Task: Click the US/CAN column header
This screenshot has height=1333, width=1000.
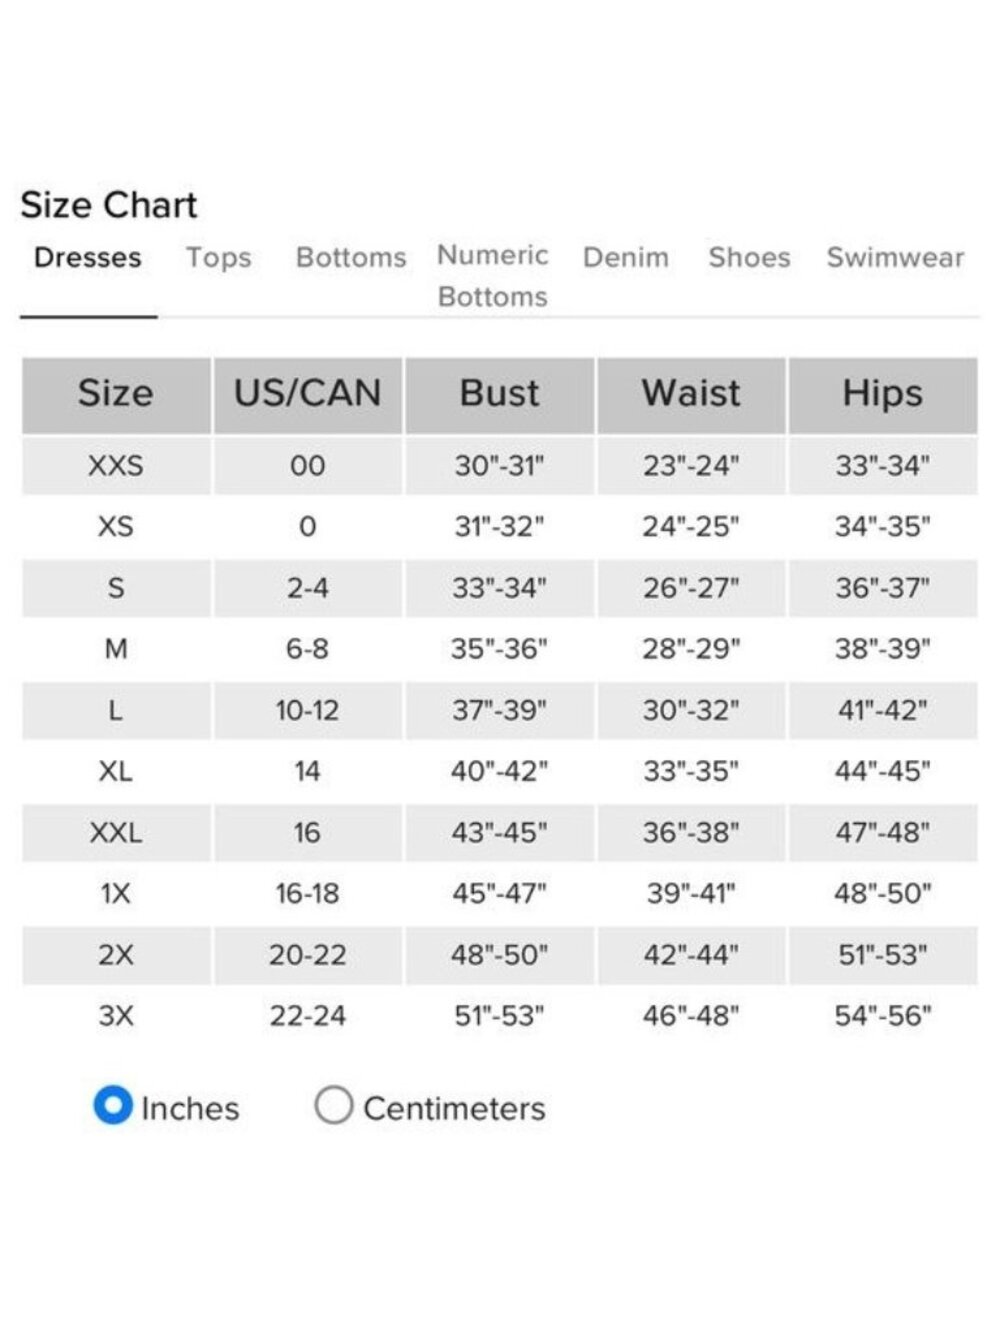Action: tap(308, 394)
